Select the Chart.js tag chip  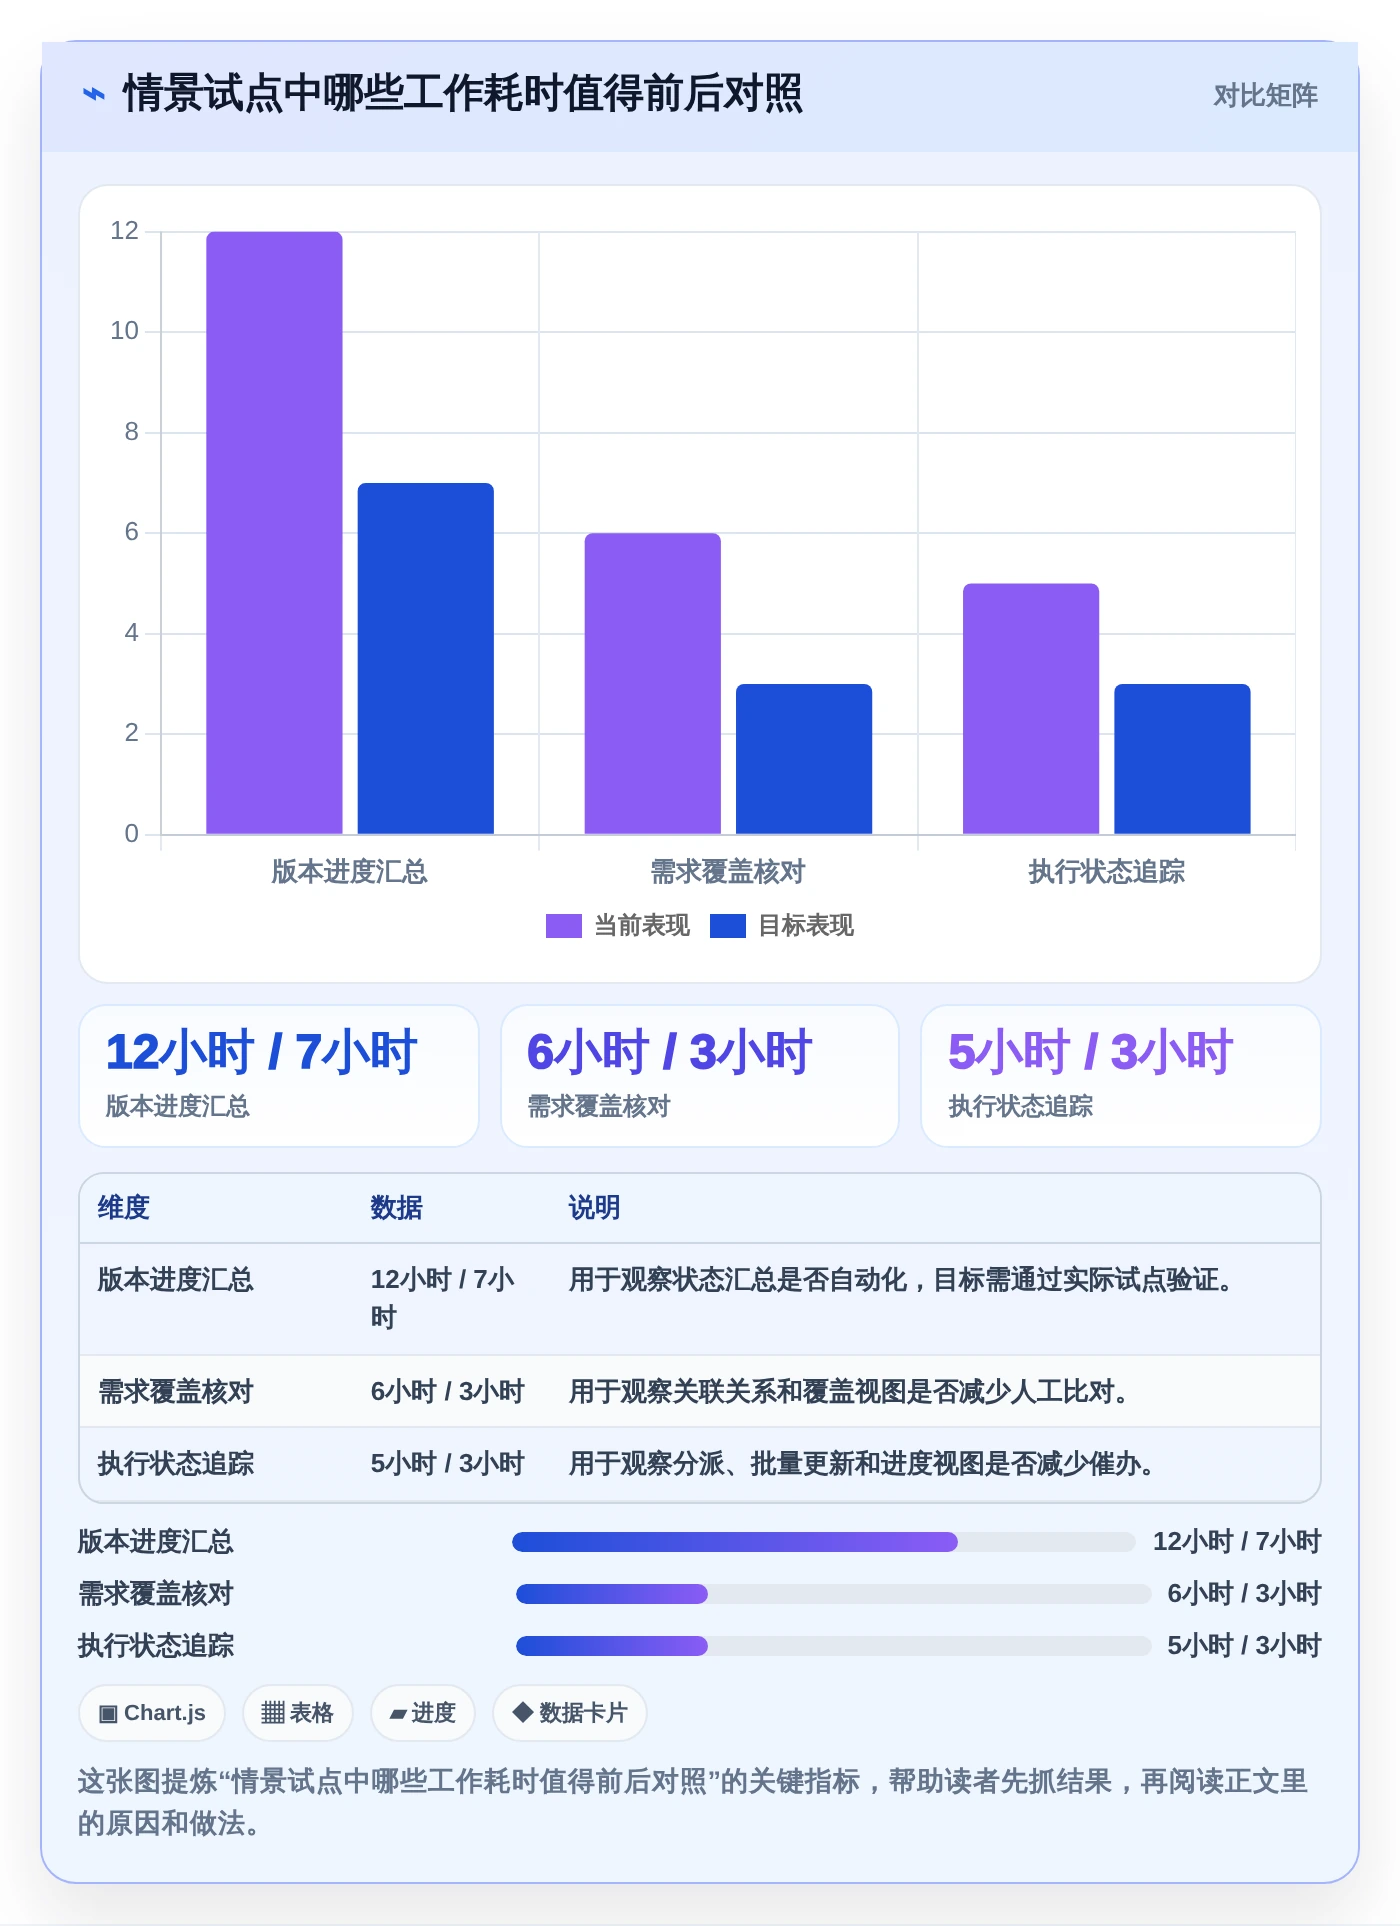(x=152, y=1713)
